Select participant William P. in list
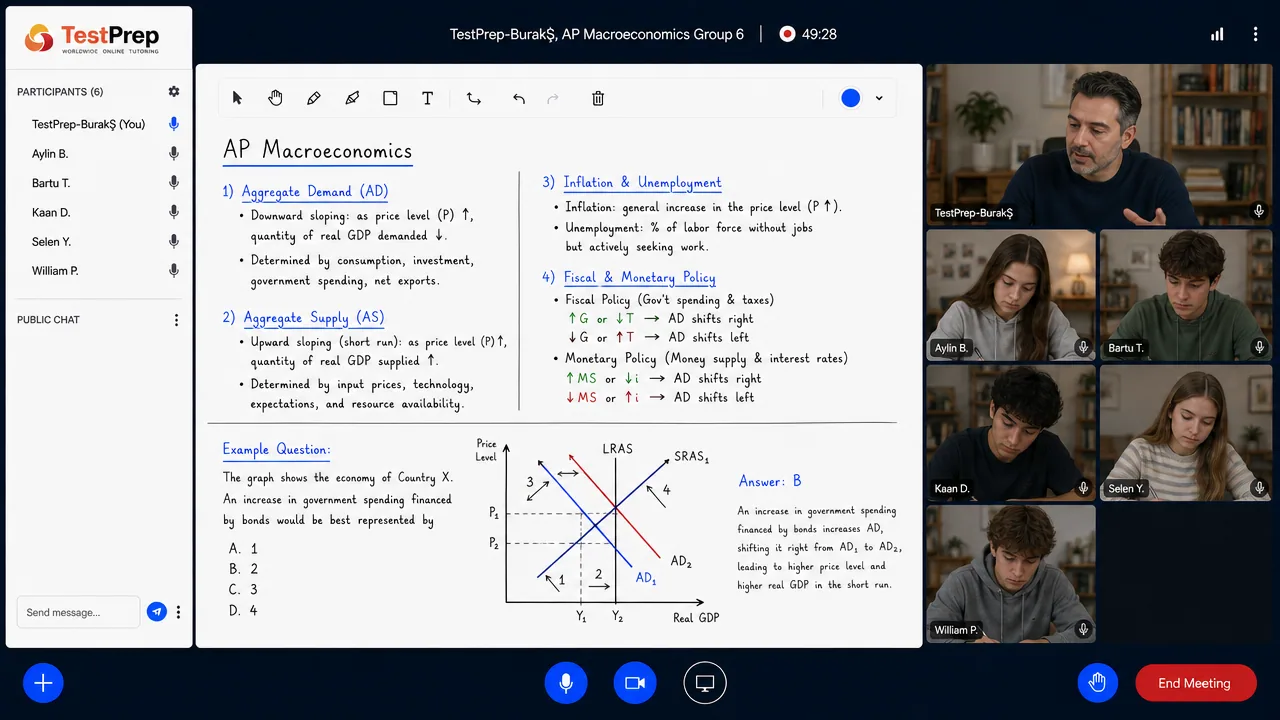 pos(55,270)
